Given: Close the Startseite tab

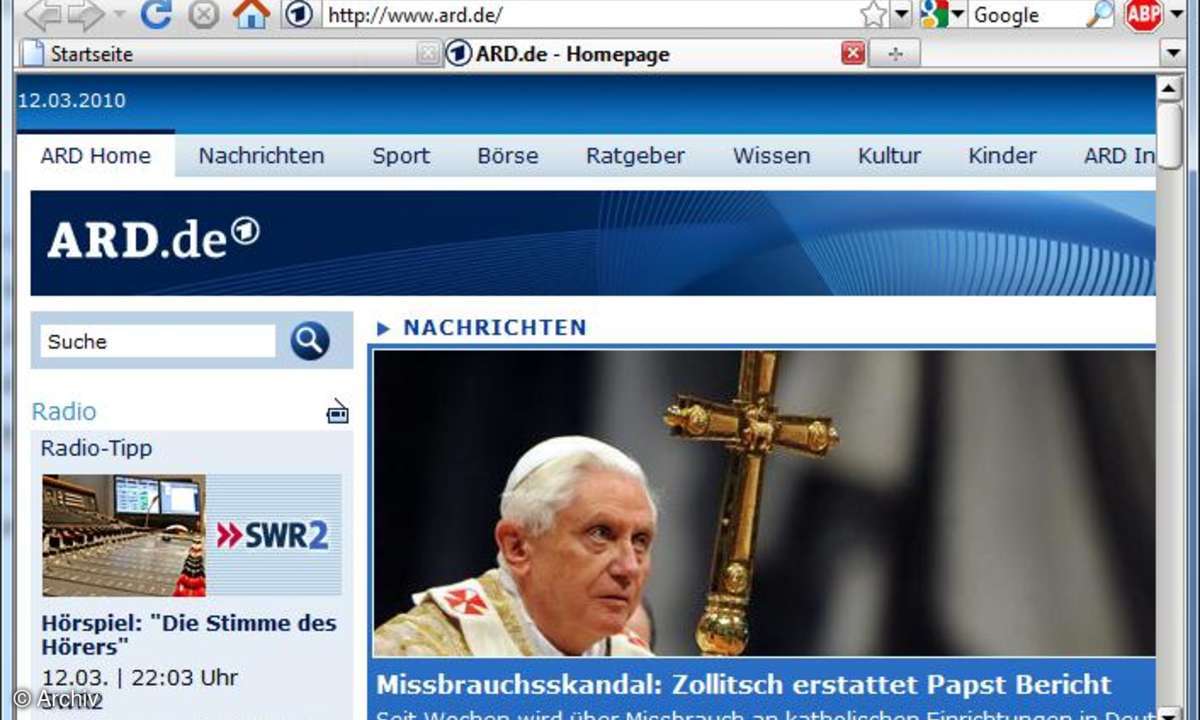Looking at the screenshot, I should 429,54.
